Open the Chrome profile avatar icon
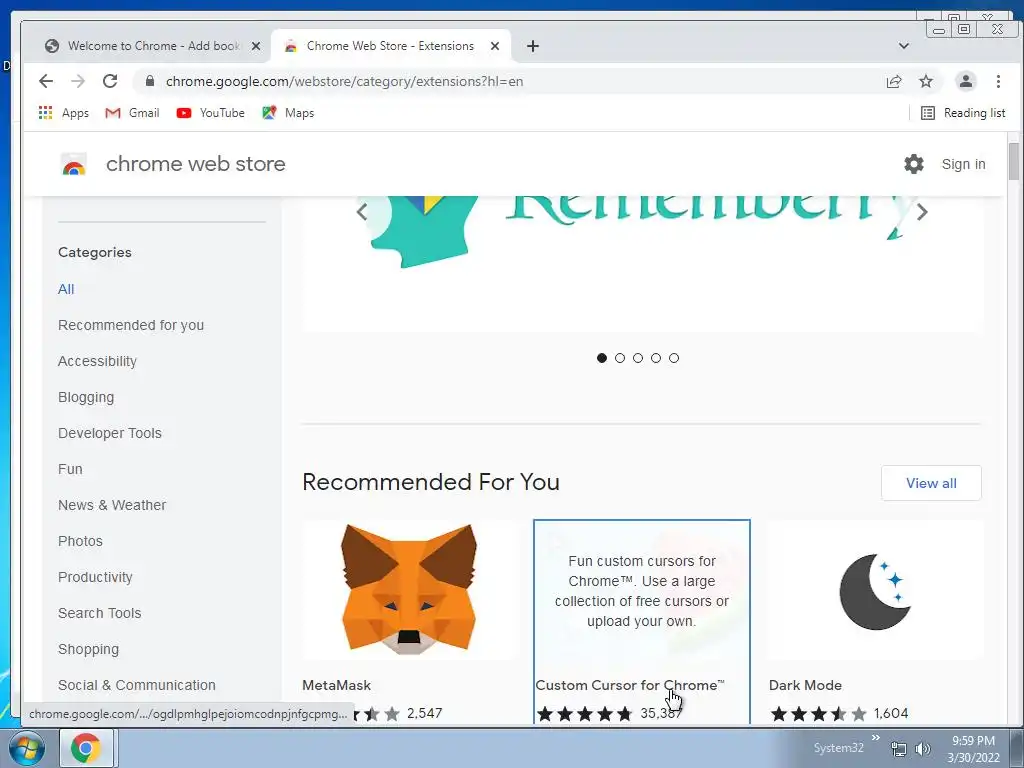 tap(965, 81)
